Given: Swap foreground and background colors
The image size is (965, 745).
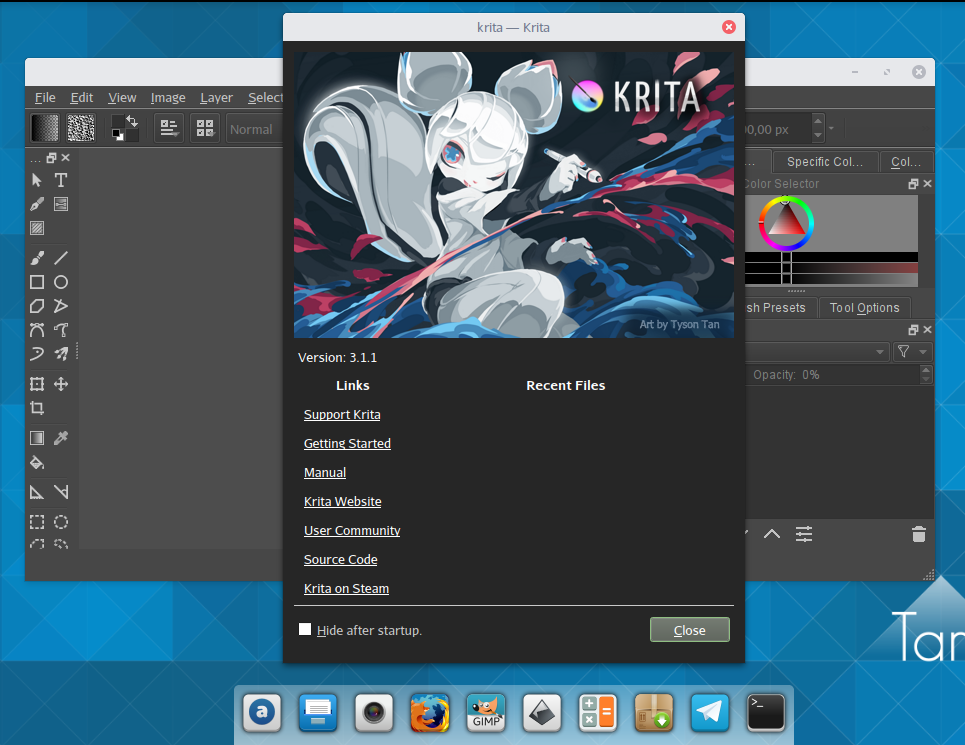Looking at the screenshot, I should click(x=132, y=120).
